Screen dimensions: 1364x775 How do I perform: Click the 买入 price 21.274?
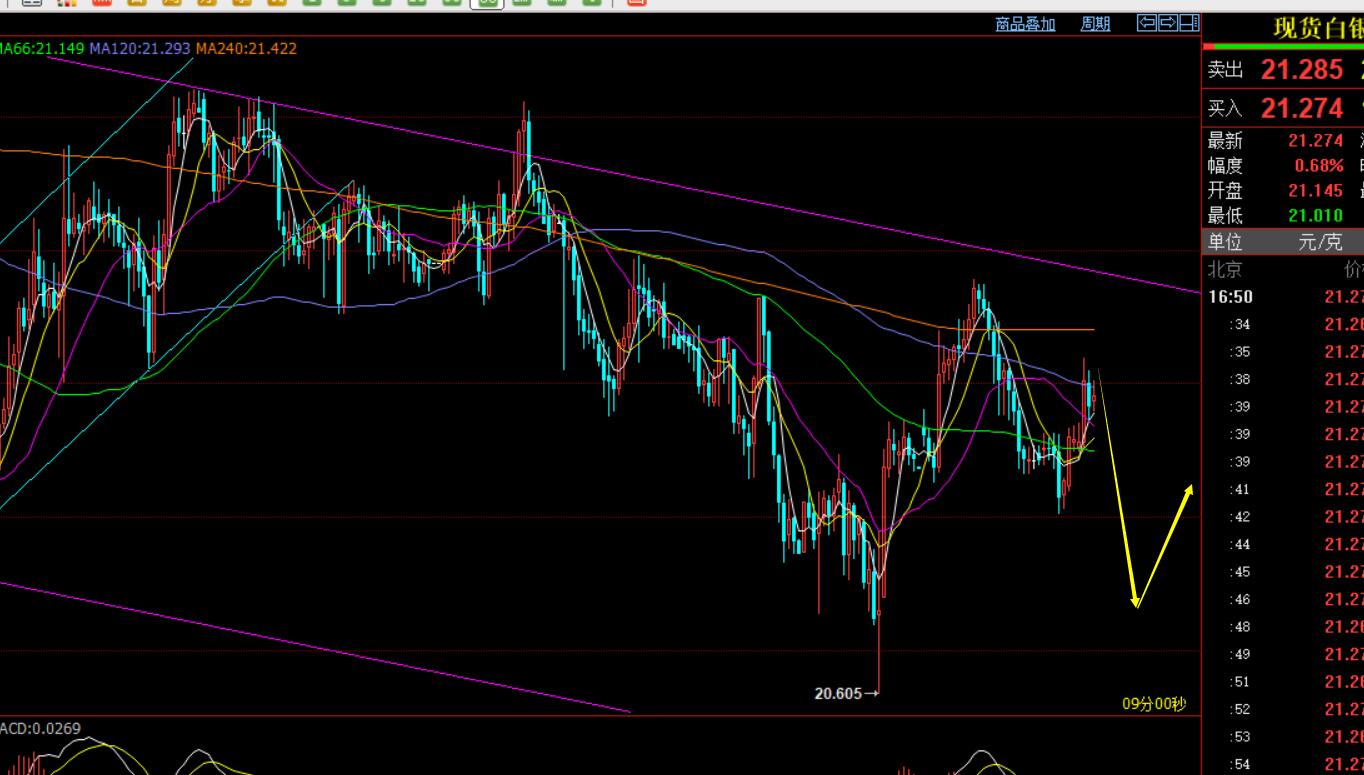[1302, 108]
